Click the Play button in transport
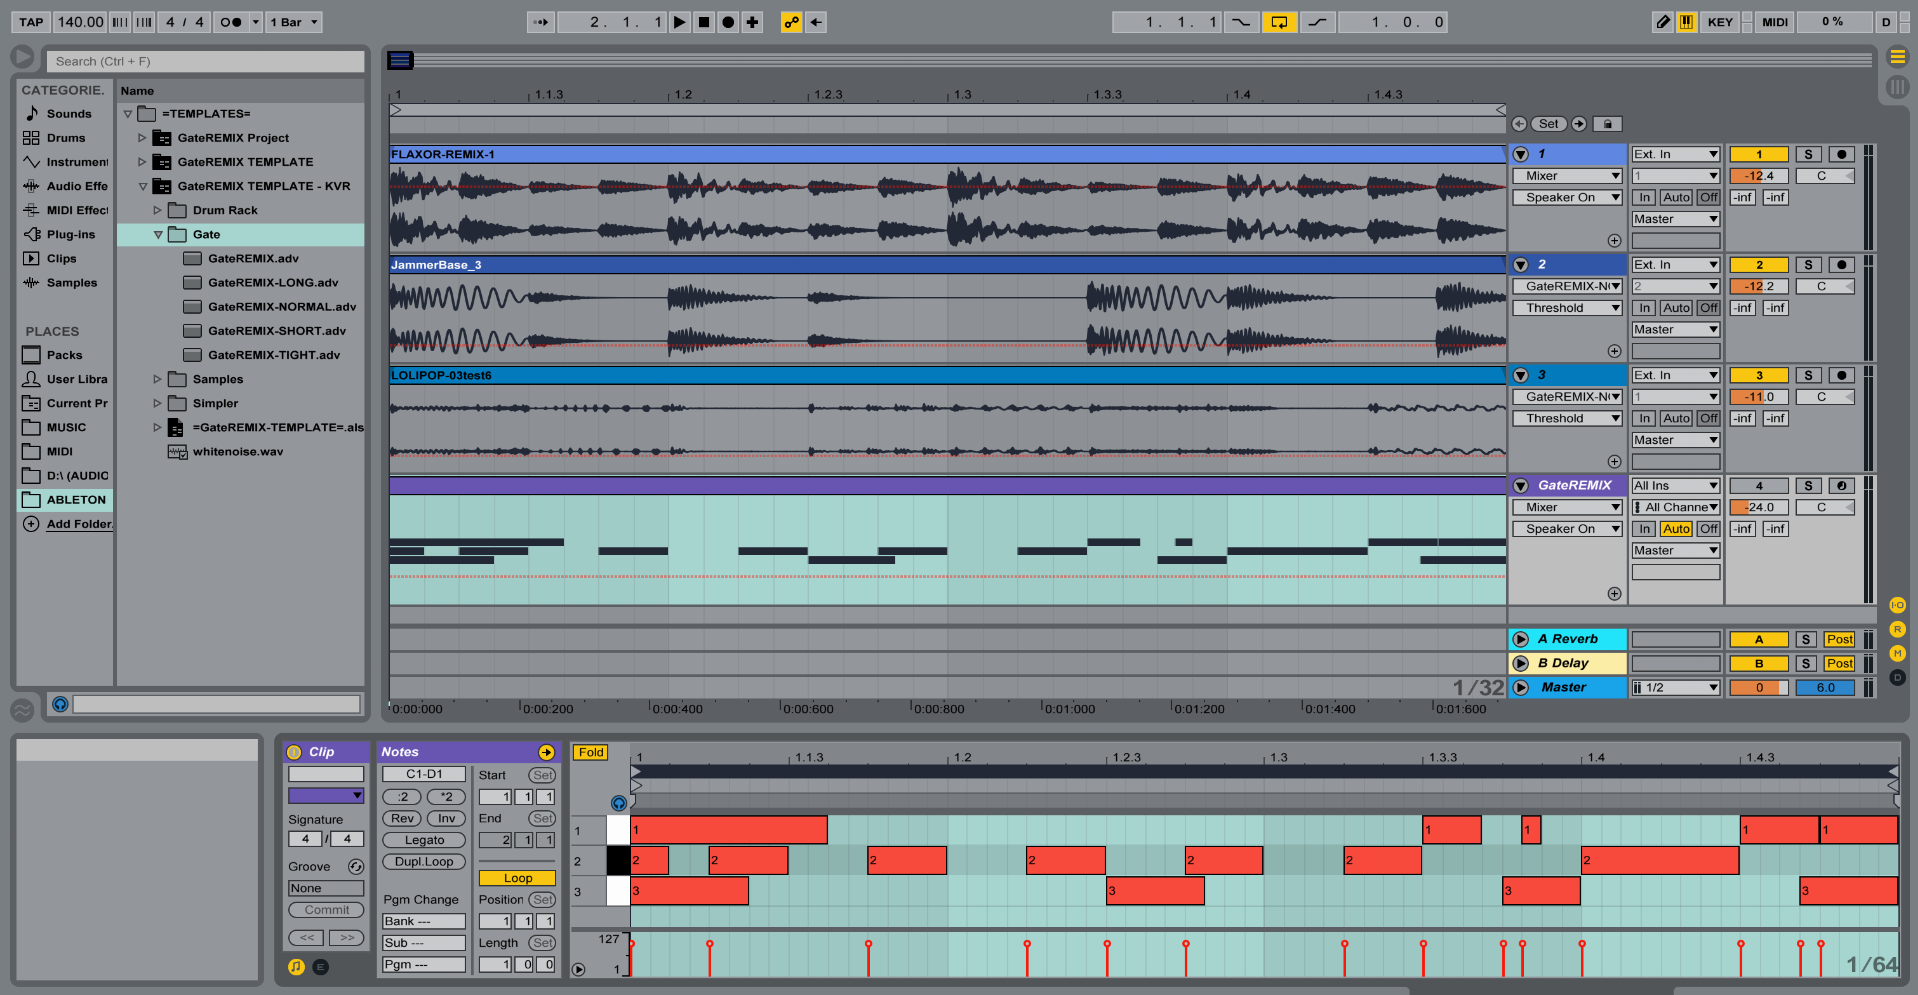1918x995 pixels. [679, 22]
